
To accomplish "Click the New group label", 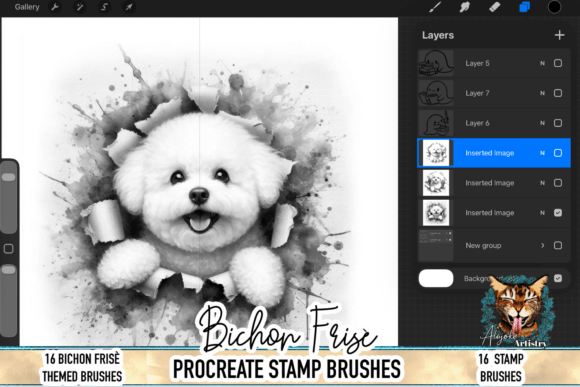I will pos(483,246).
